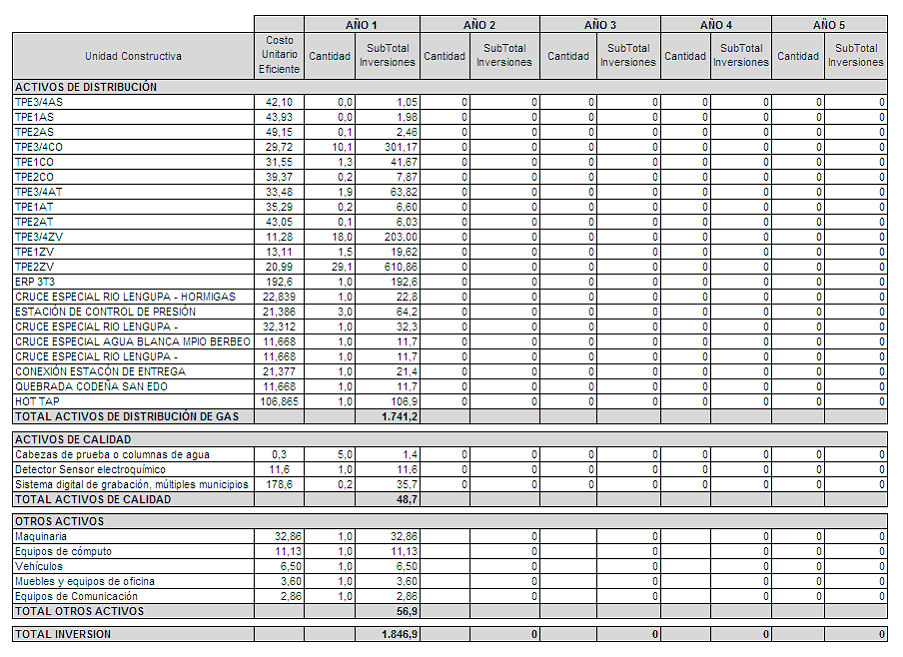Select the TOTAL OTROS ACTIVOS row label
The width and height of the screenshot is (903, 657).
[x=80, y=611]
